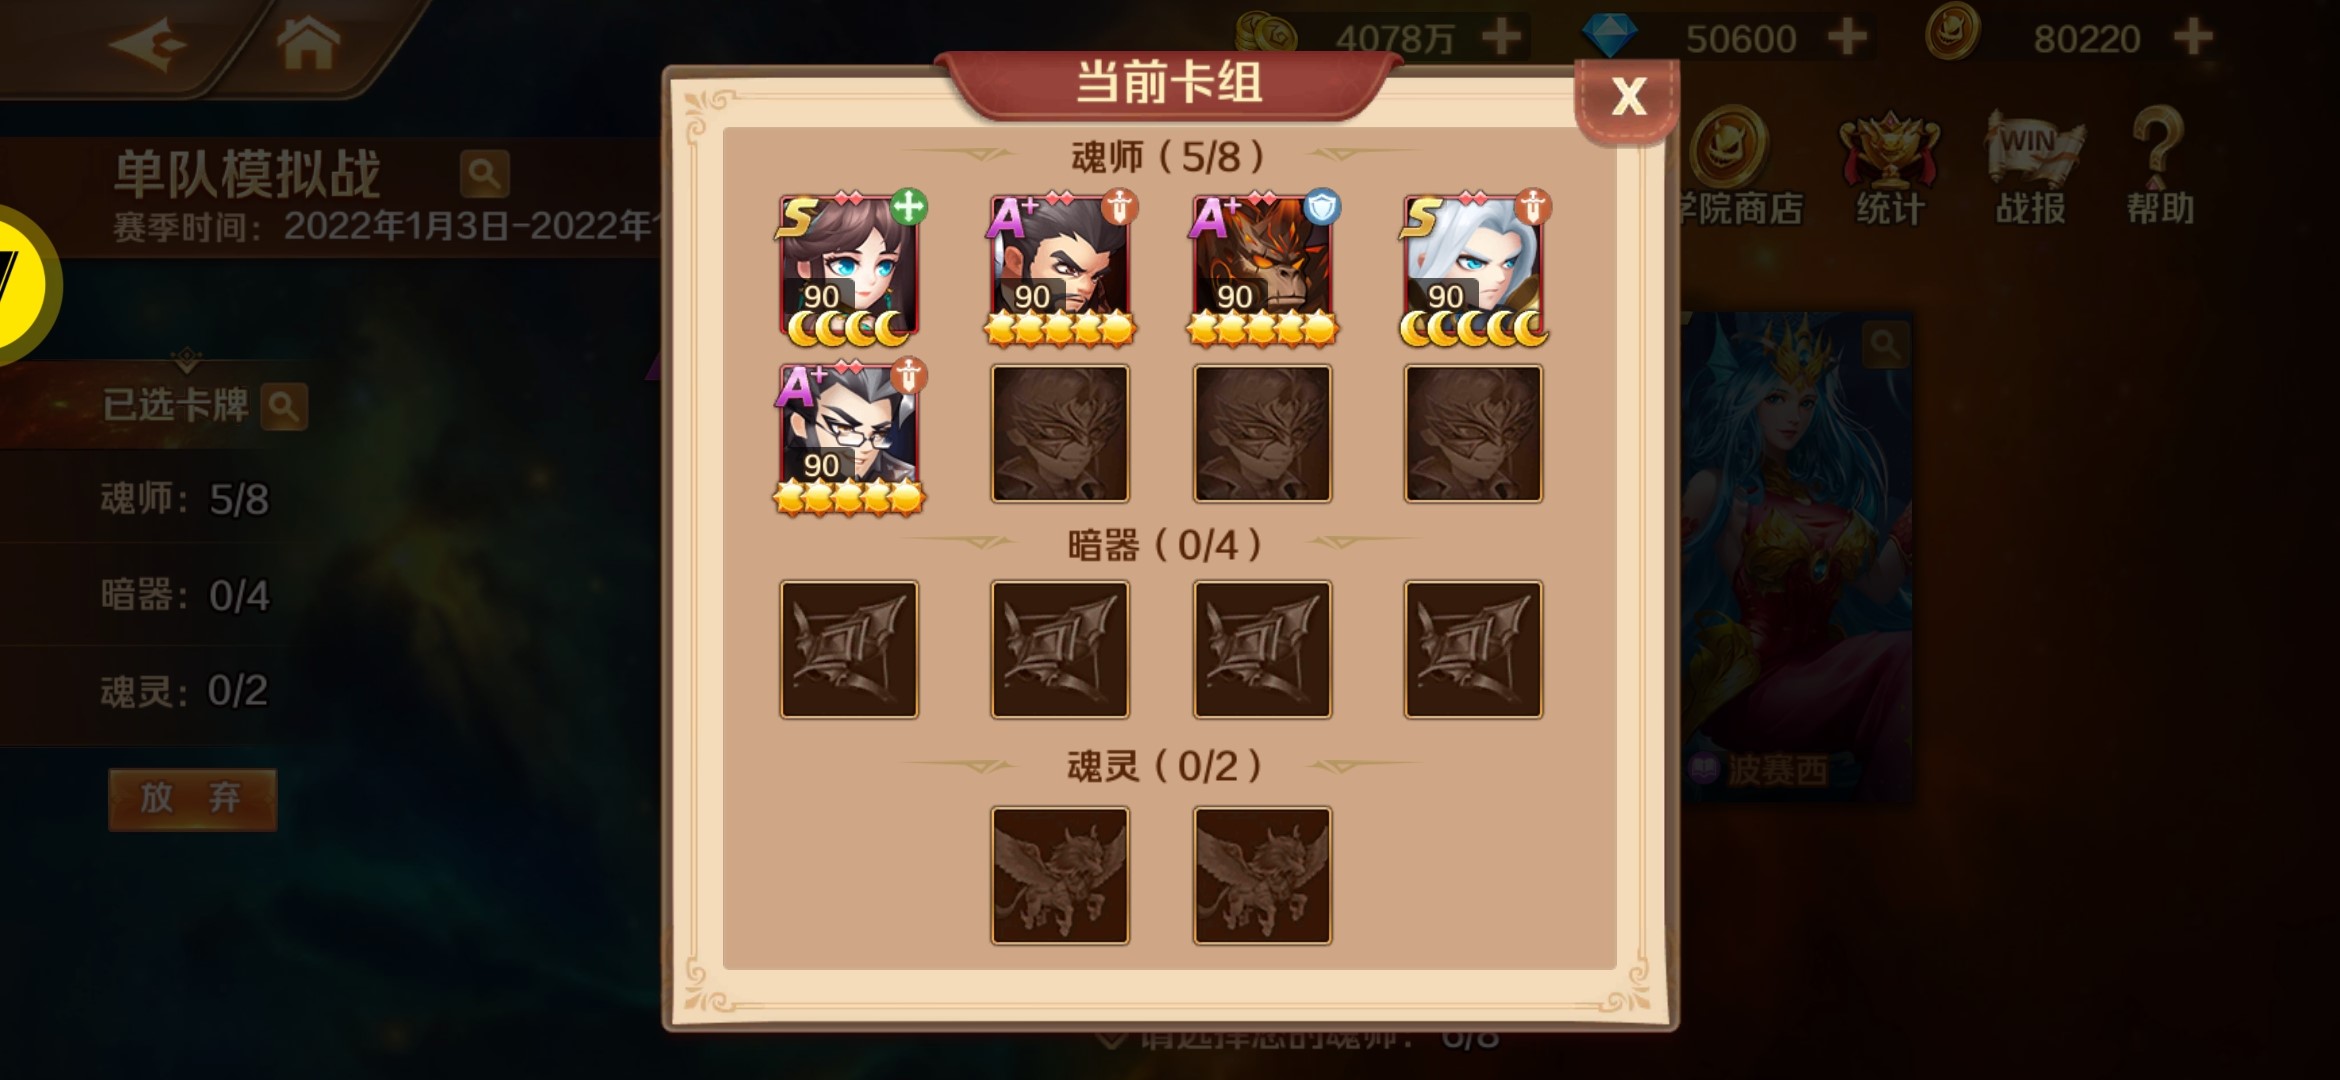Click the magnifier beside 单队模拟战
This screenshot has width=2340, height=1080.
click(484, 174)
